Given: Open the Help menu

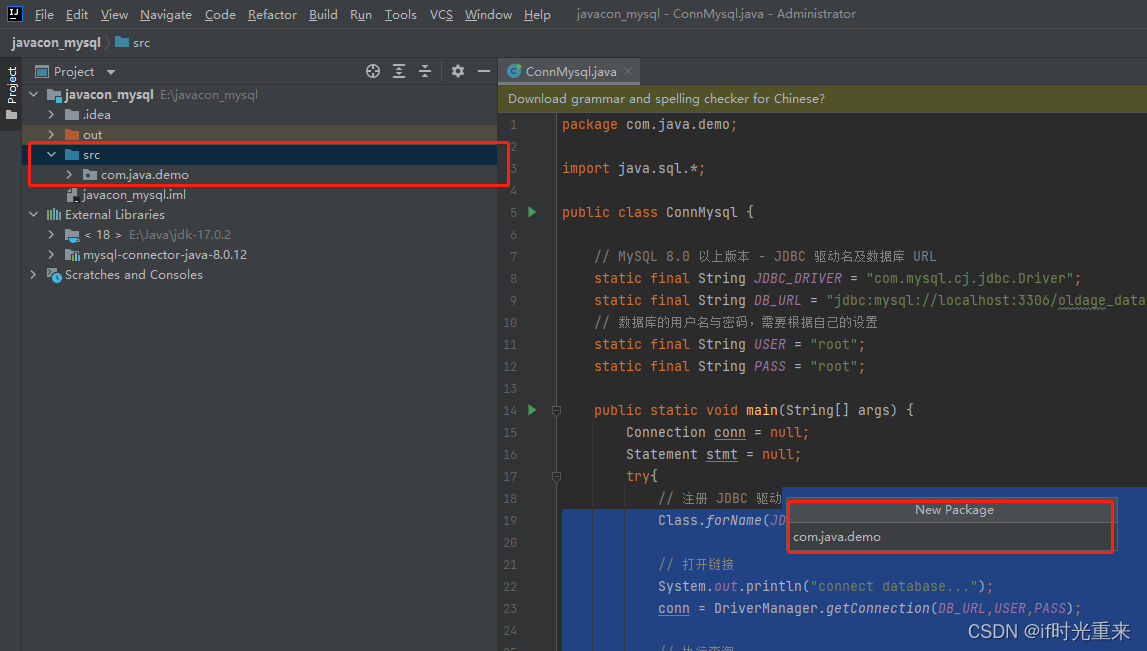Looking at the screenshot, I should coord(537,15).
